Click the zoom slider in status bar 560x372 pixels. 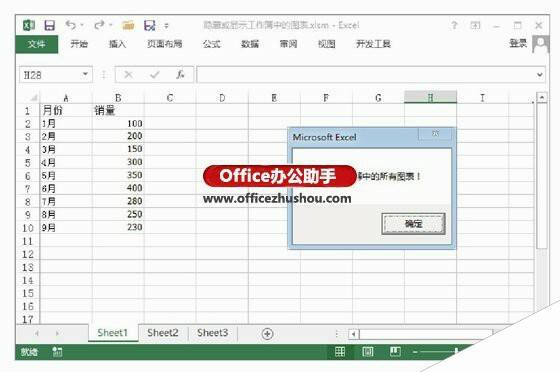[456, 352]
